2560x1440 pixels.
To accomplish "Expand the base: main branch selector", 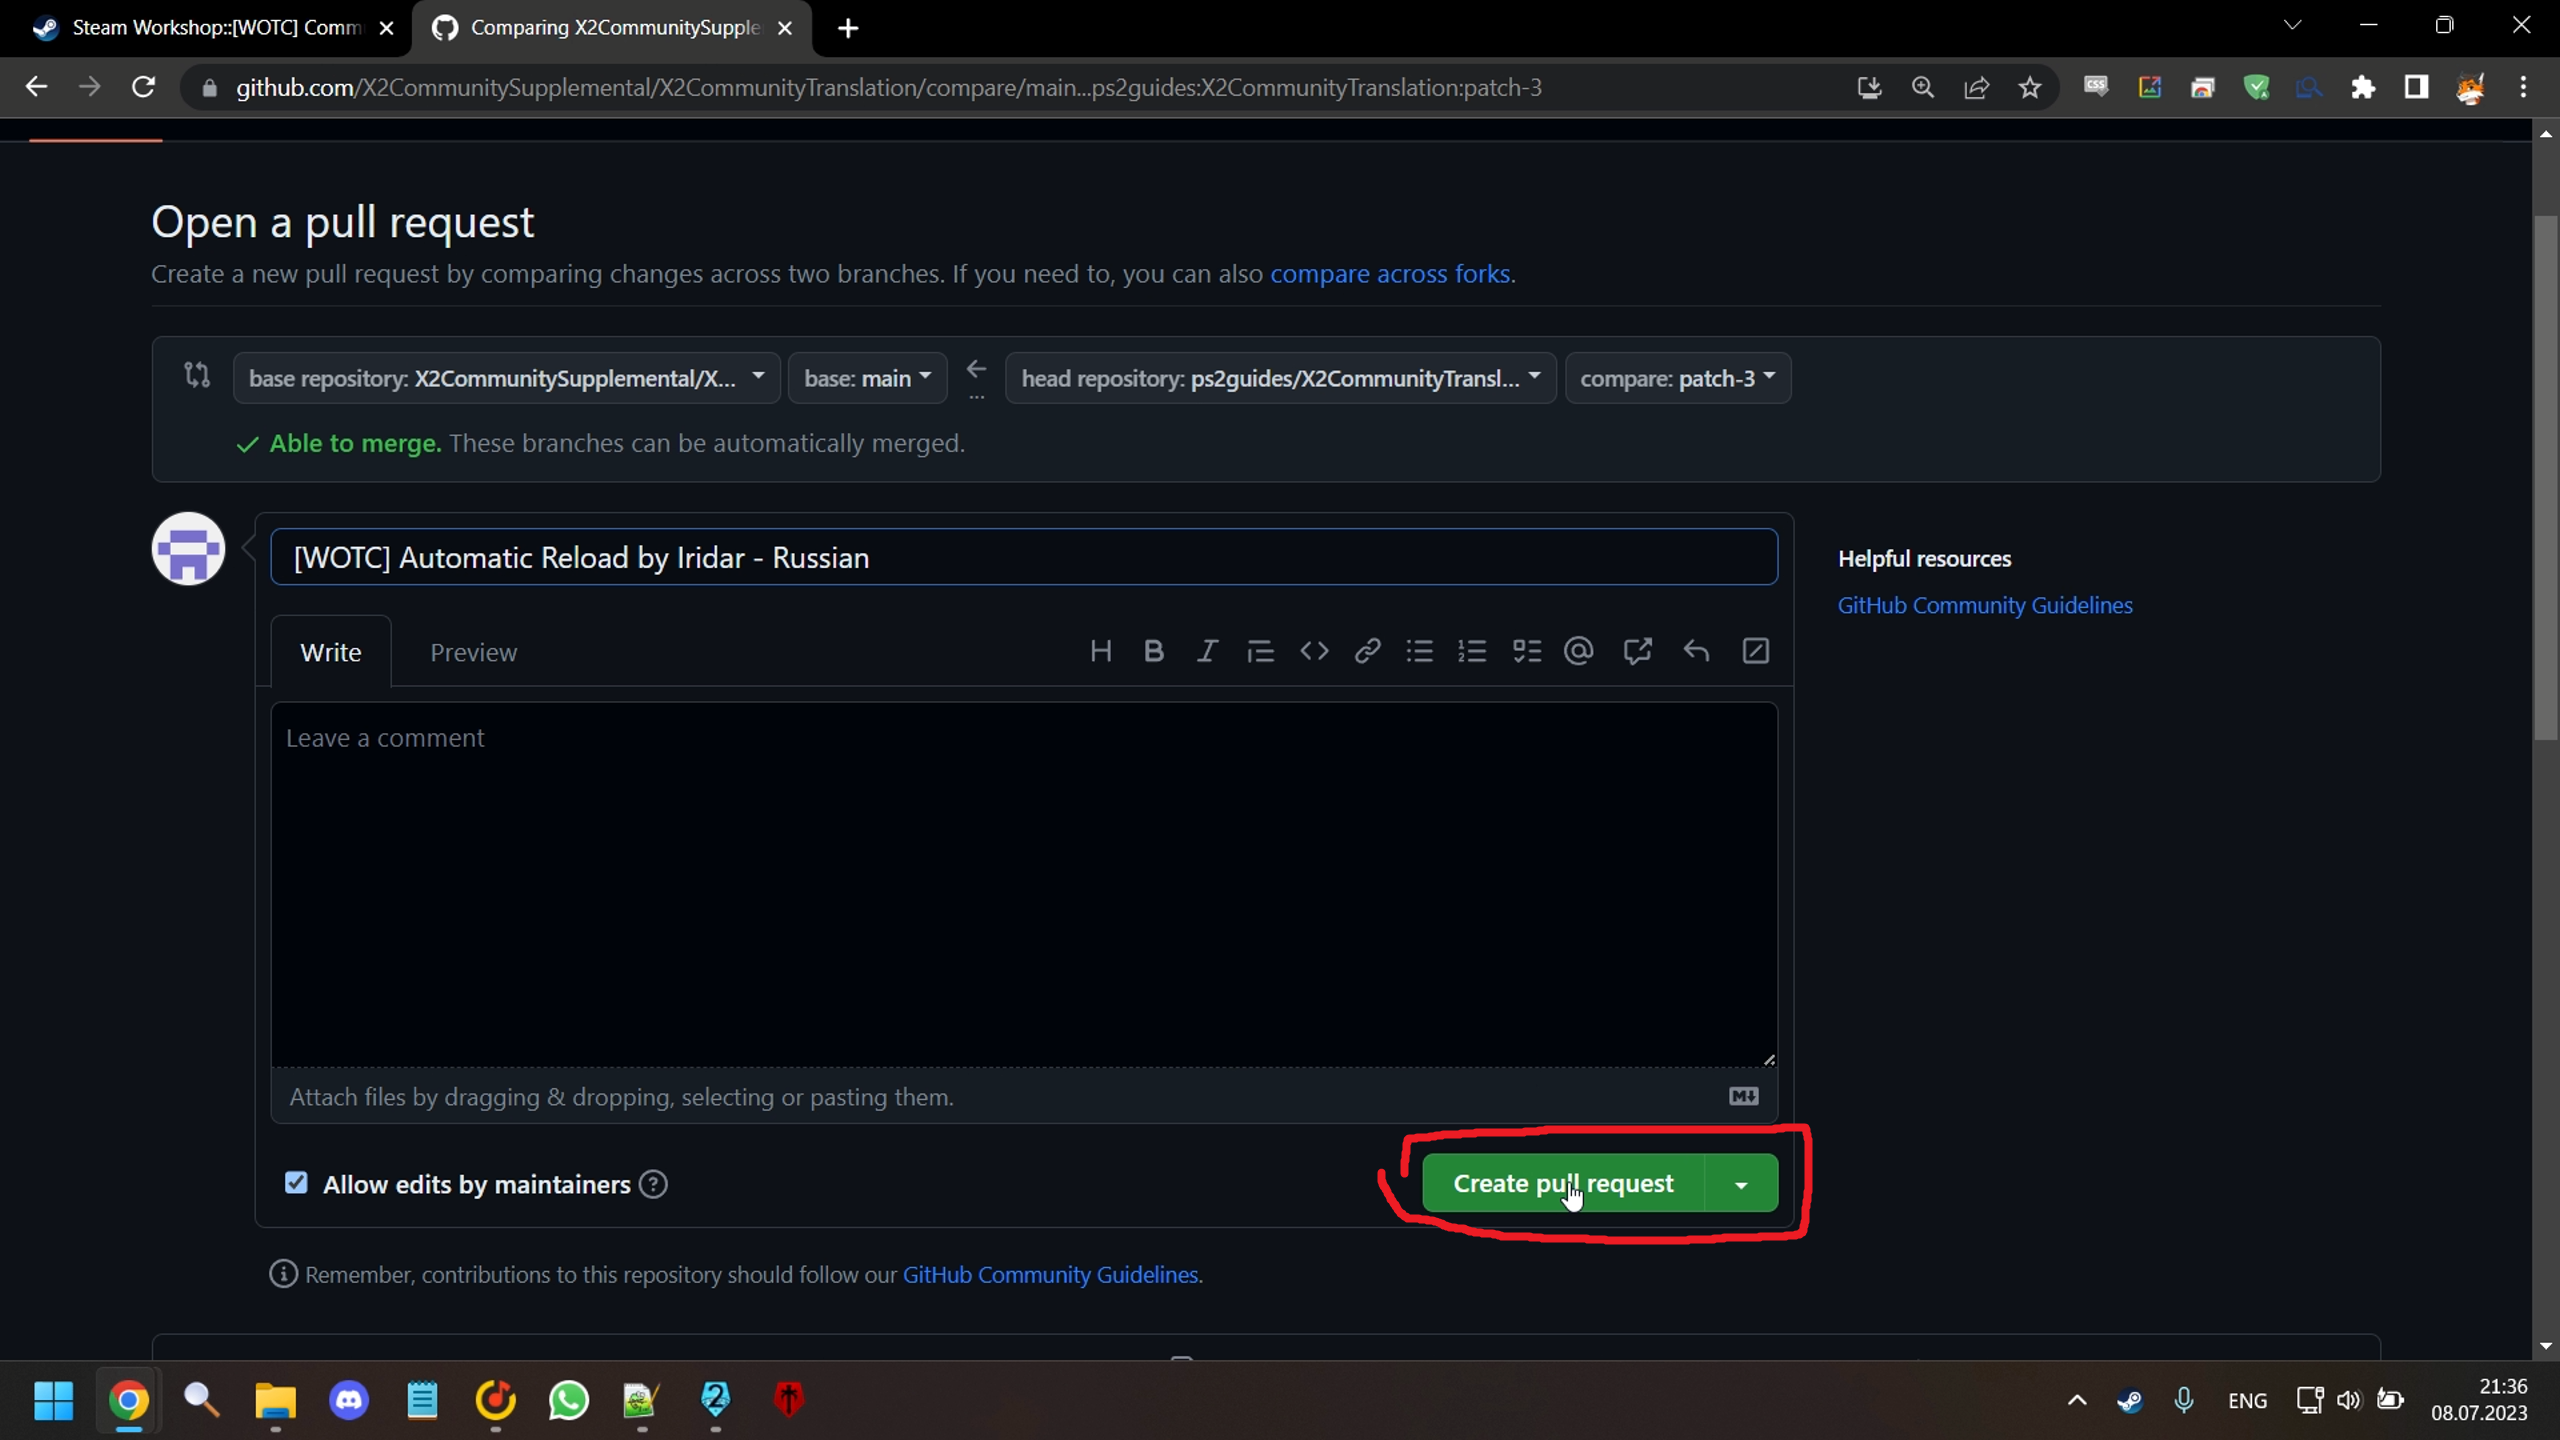I will (x=867, y=378).
